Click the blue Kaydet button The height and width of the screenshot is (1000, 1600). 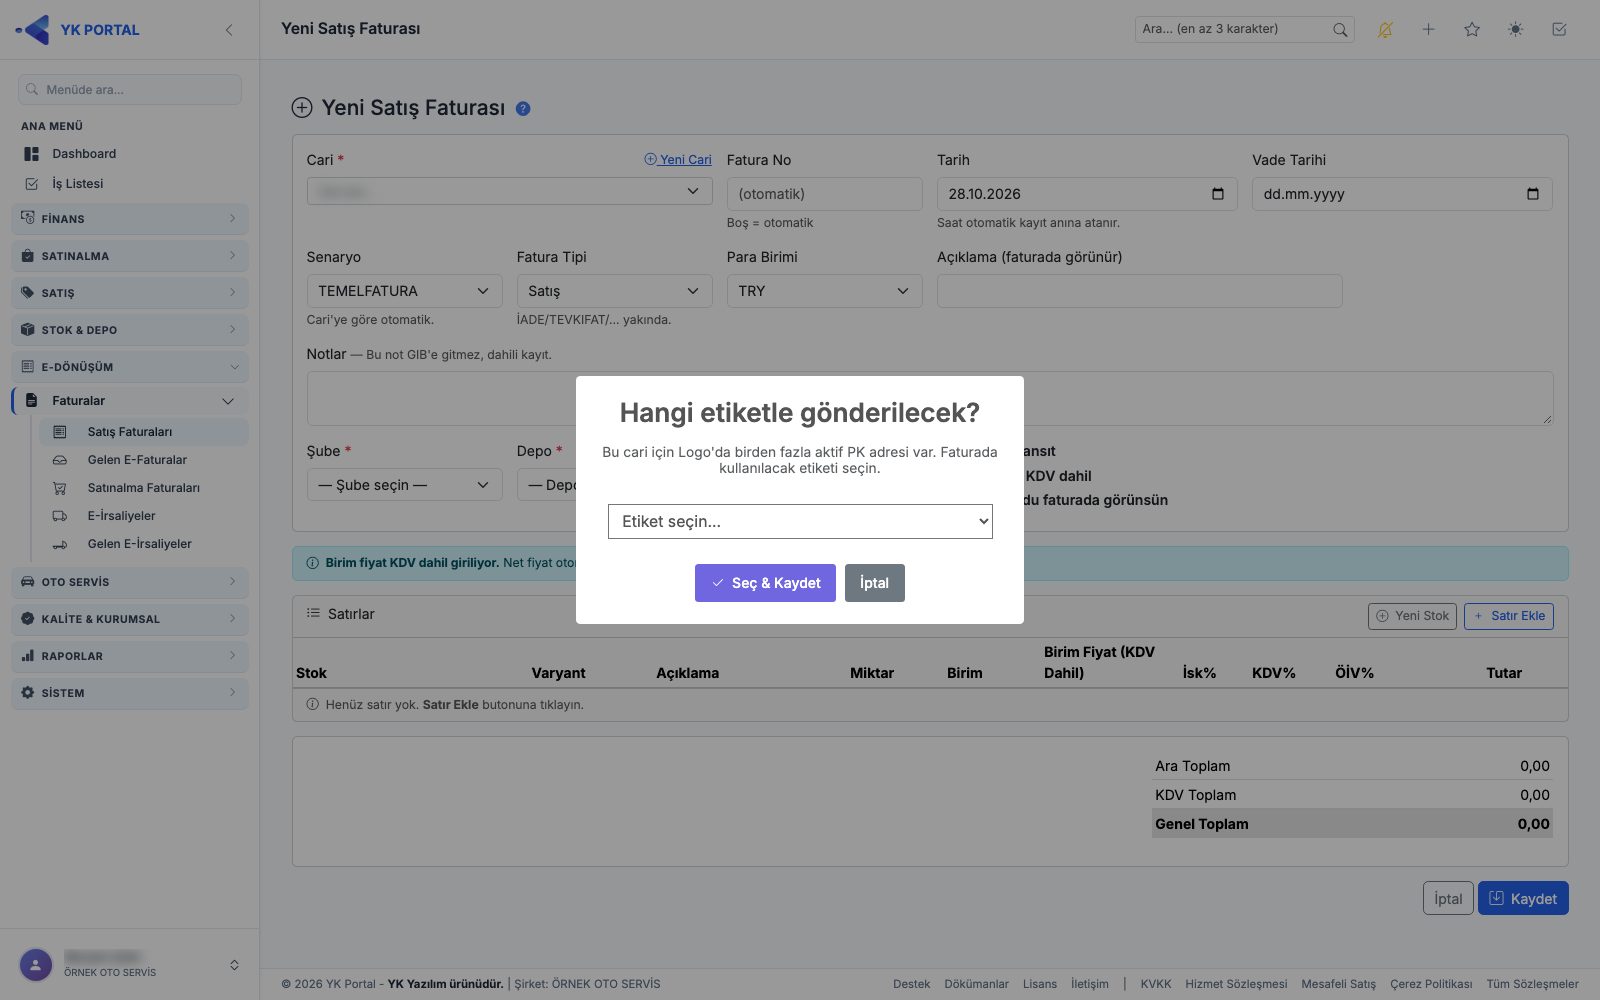pyautogui.click(x=1523, y=898)
